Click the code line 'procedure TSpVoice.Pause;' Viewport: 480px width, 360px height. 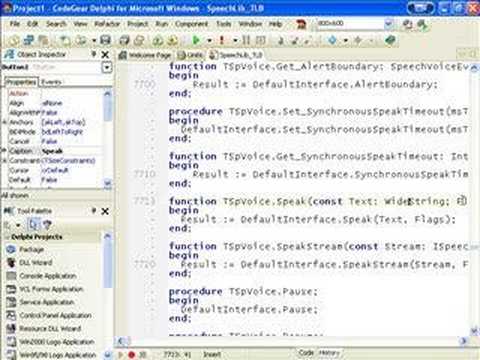pos(243,291)
